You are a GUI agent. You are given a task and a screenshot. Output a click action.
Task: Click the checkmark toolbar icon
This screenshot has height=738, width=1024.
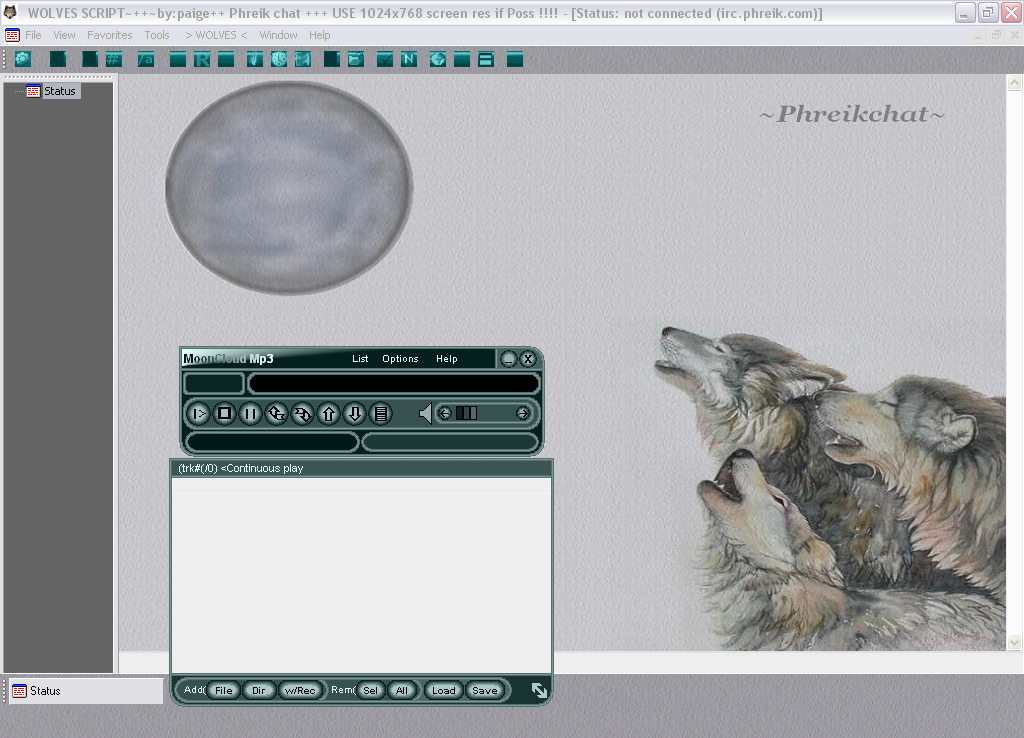coord(385,59)
